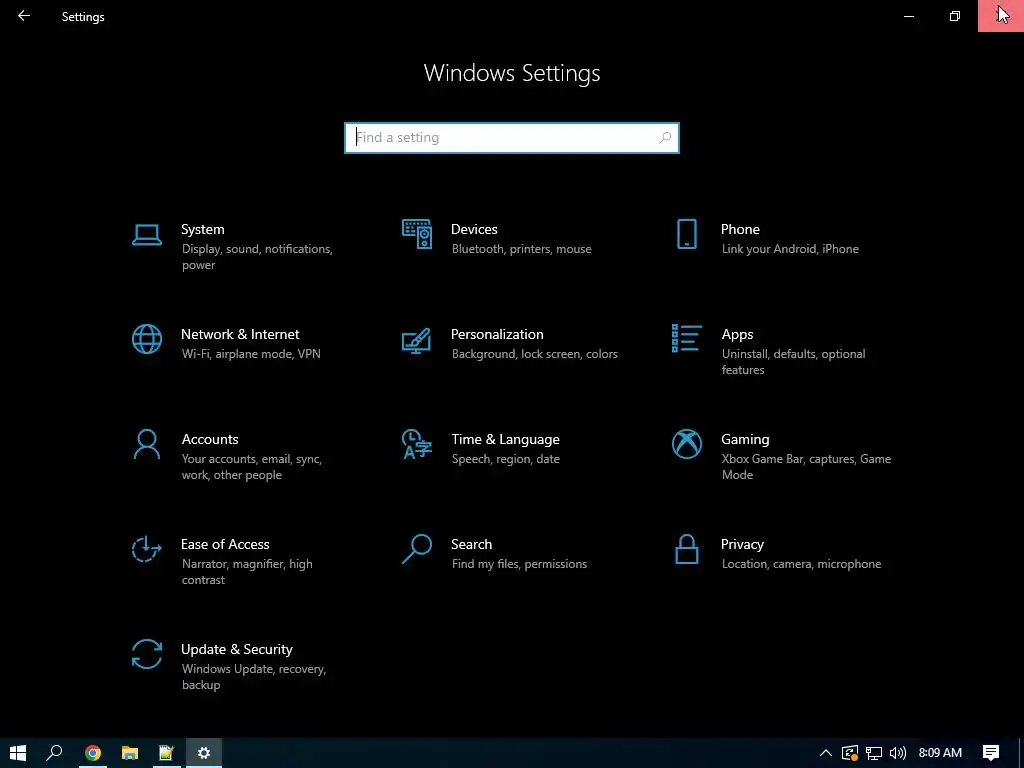Open the System settings title link
Viewport: 1024px width, 768px height.
pos(202,229)
